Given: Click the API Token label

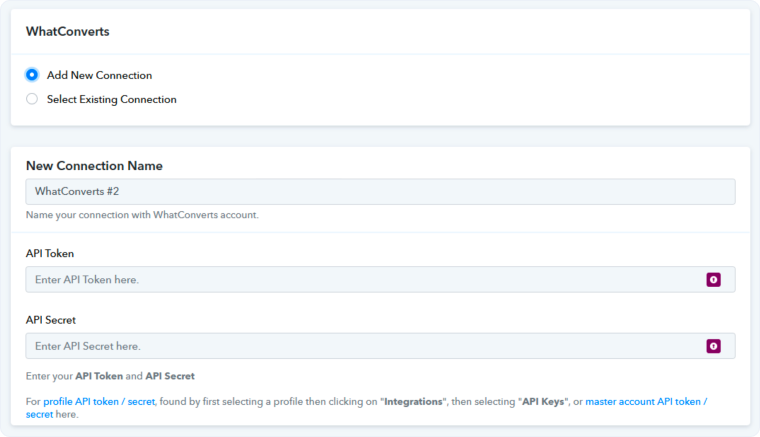Looking at the screenshot, I should click(x=50, y=253).
